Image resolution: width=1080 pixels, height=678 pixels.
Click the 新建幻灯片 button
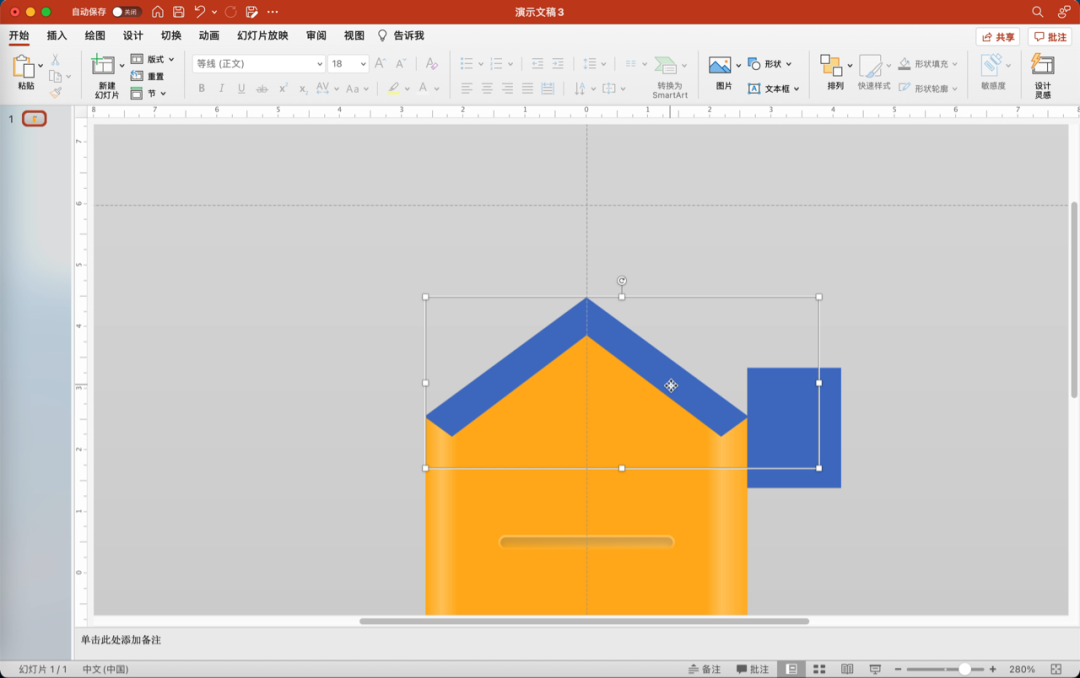(106, 76)
